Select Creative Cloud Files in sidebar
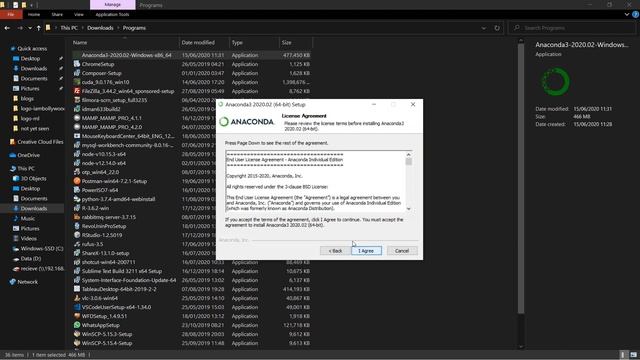640x360 pixels. (40, 142)
